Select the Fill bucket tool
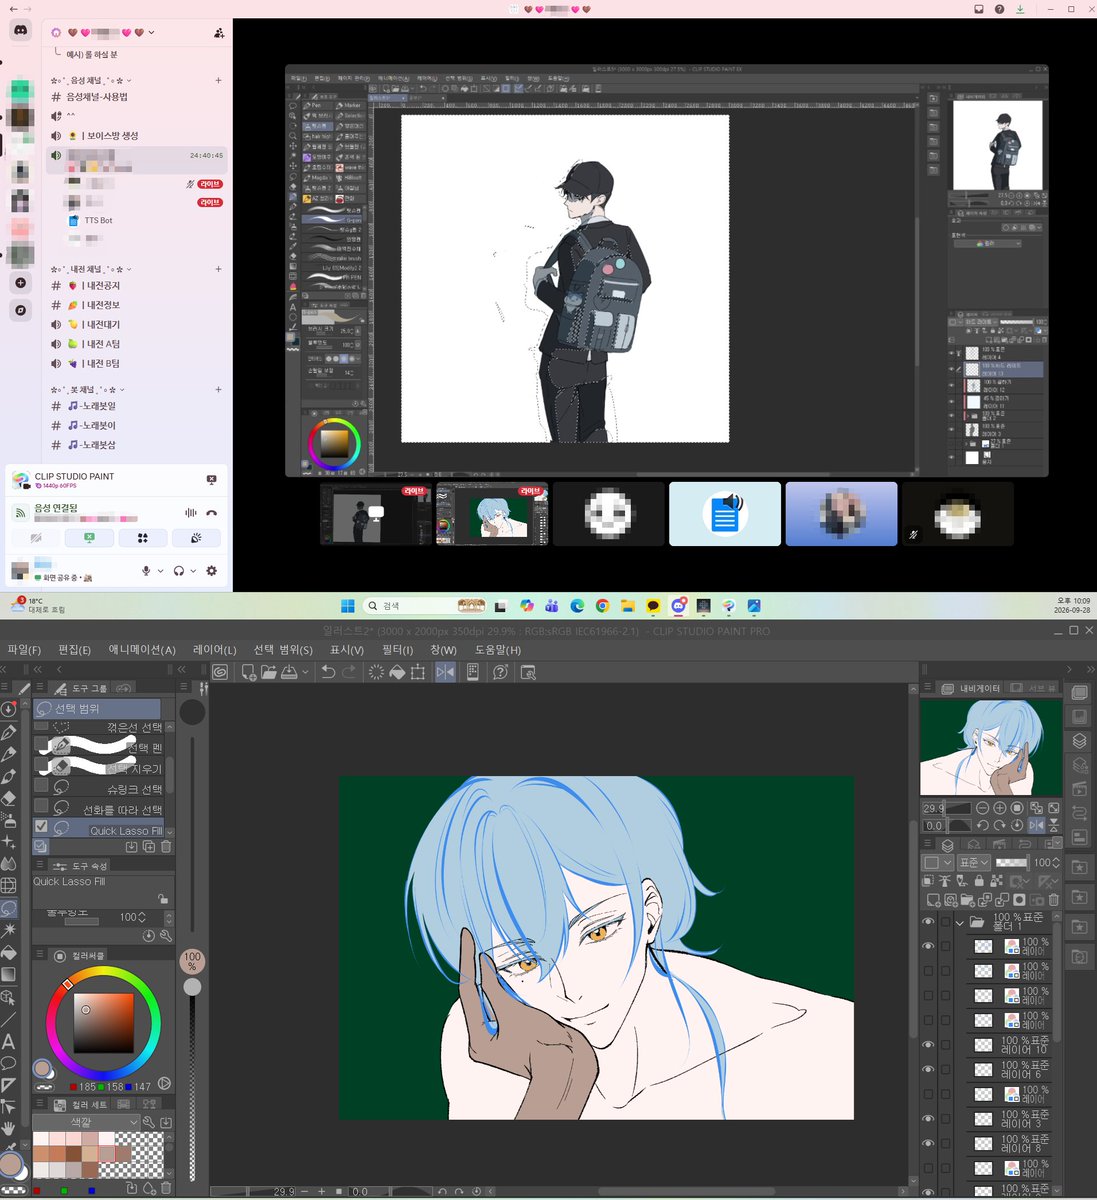 pyautogui.click(x=9, y=952)
